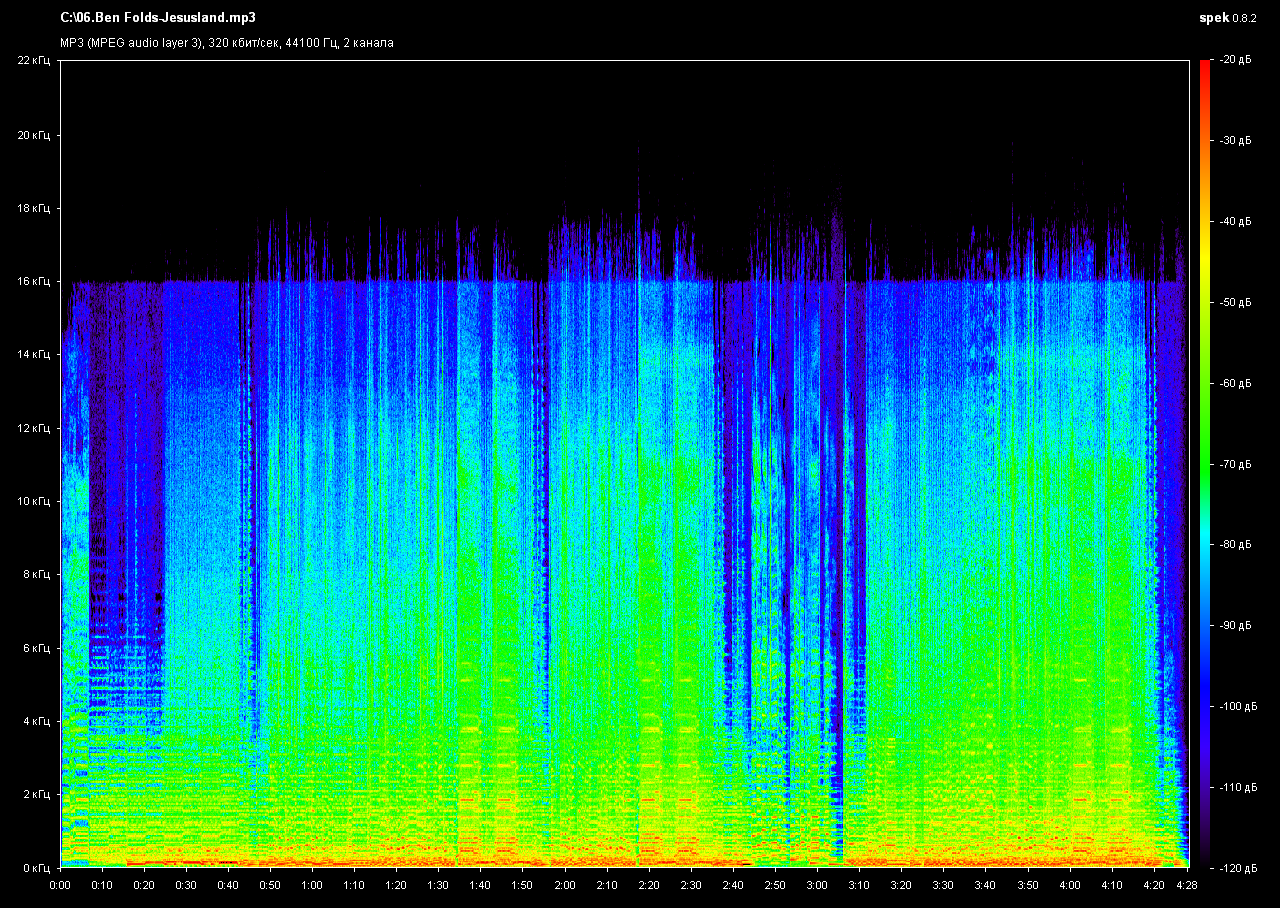Click the 4 кГц frequency axis label
This screenshot has width=1280, height=908.
point(35,721)
